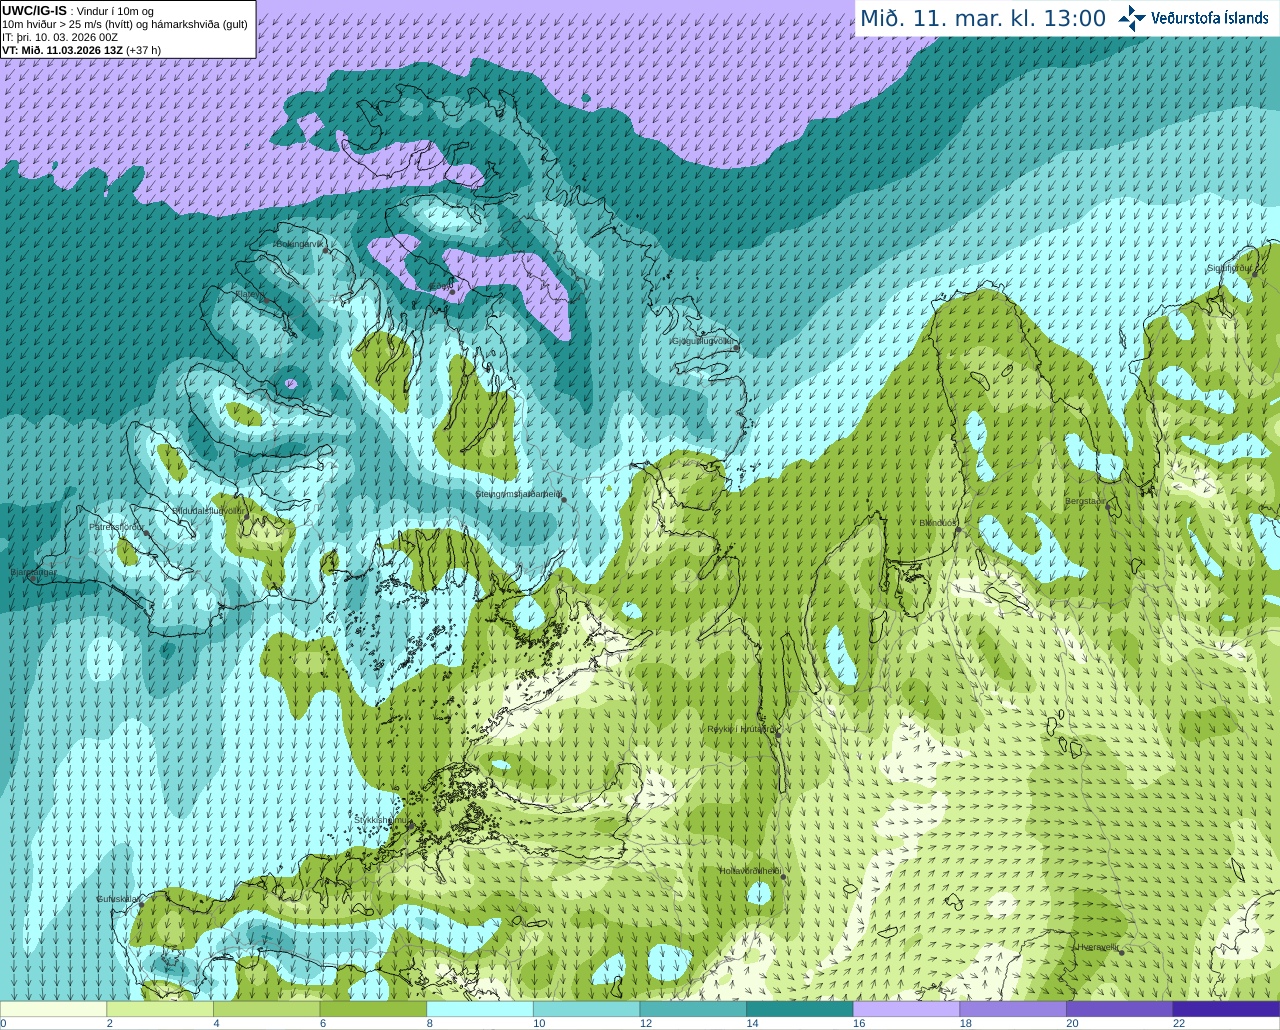
Task: Select the 12–14 m/s teal legend swatch
Action: [x=693, y=1009]
